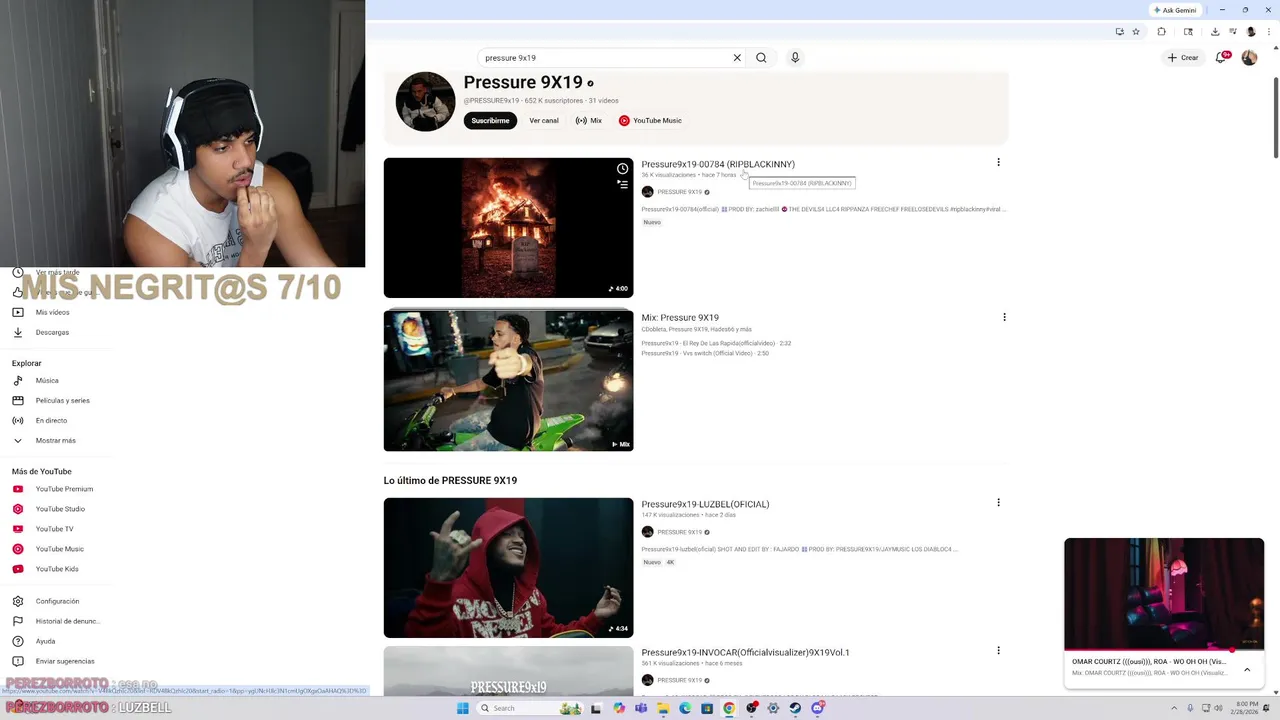Add first video to queue icon
The image size is (1280, 720).
pos(622,185)
